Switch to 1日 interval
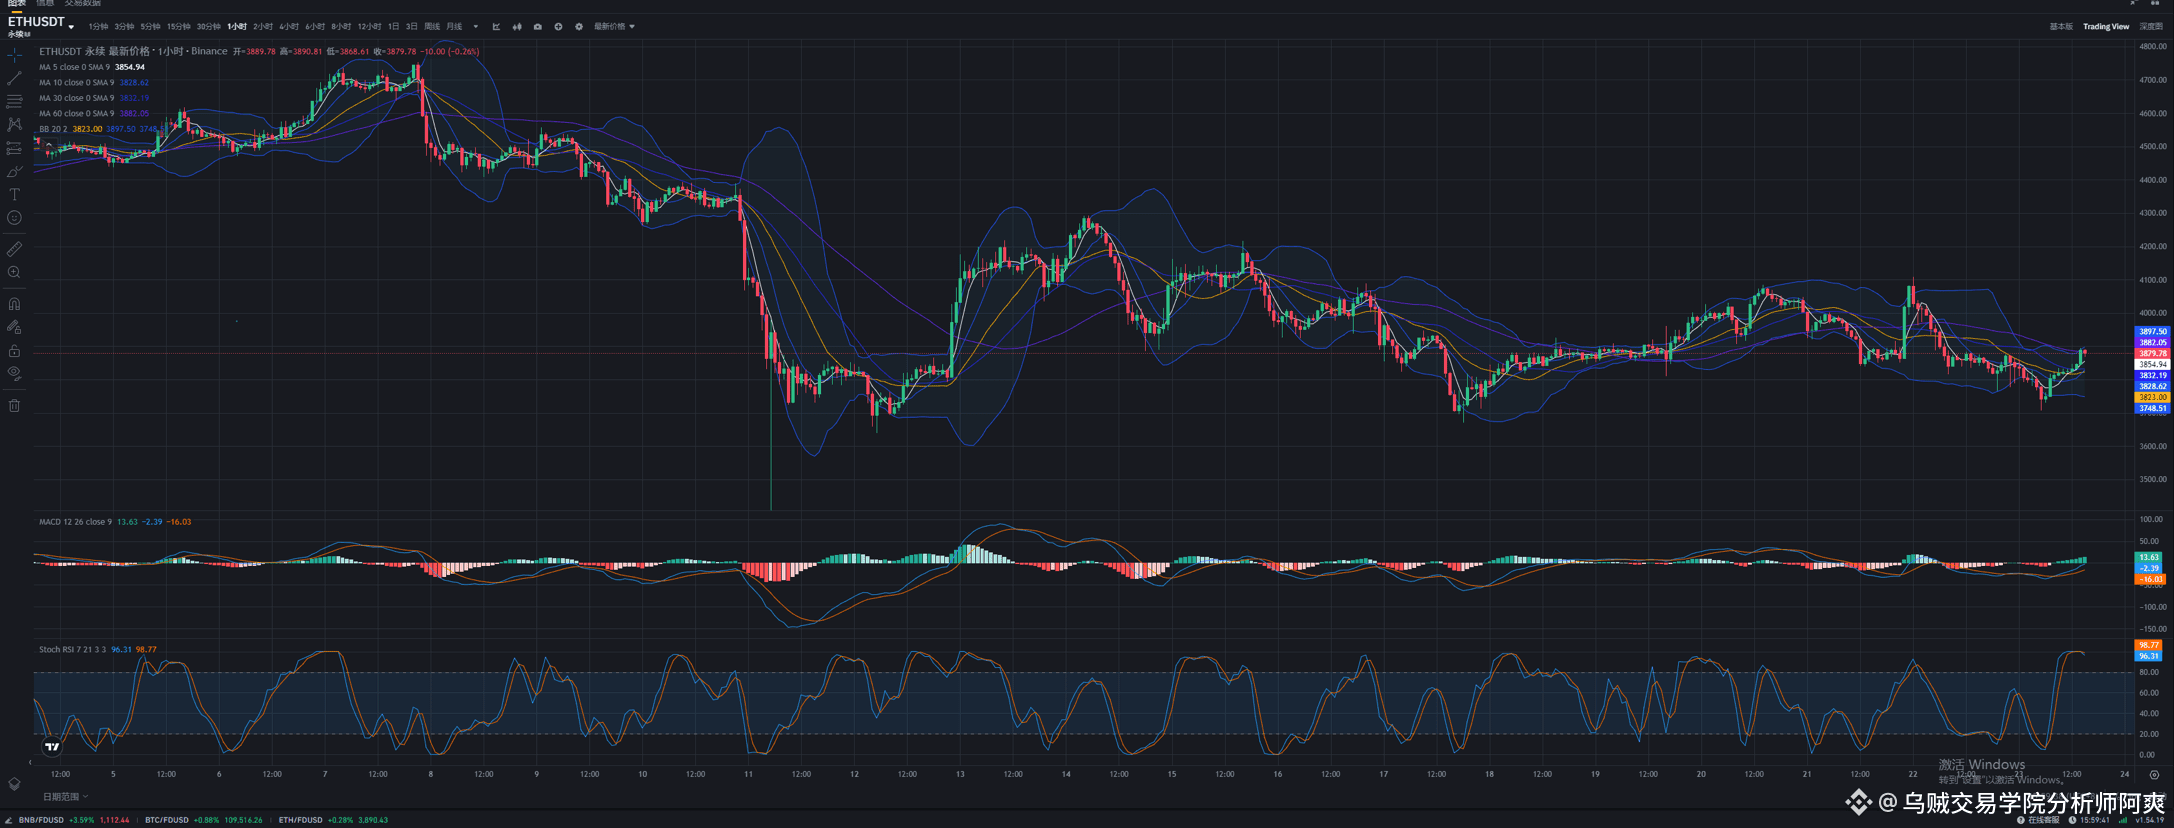2174x828 pixels. (393, 27)
